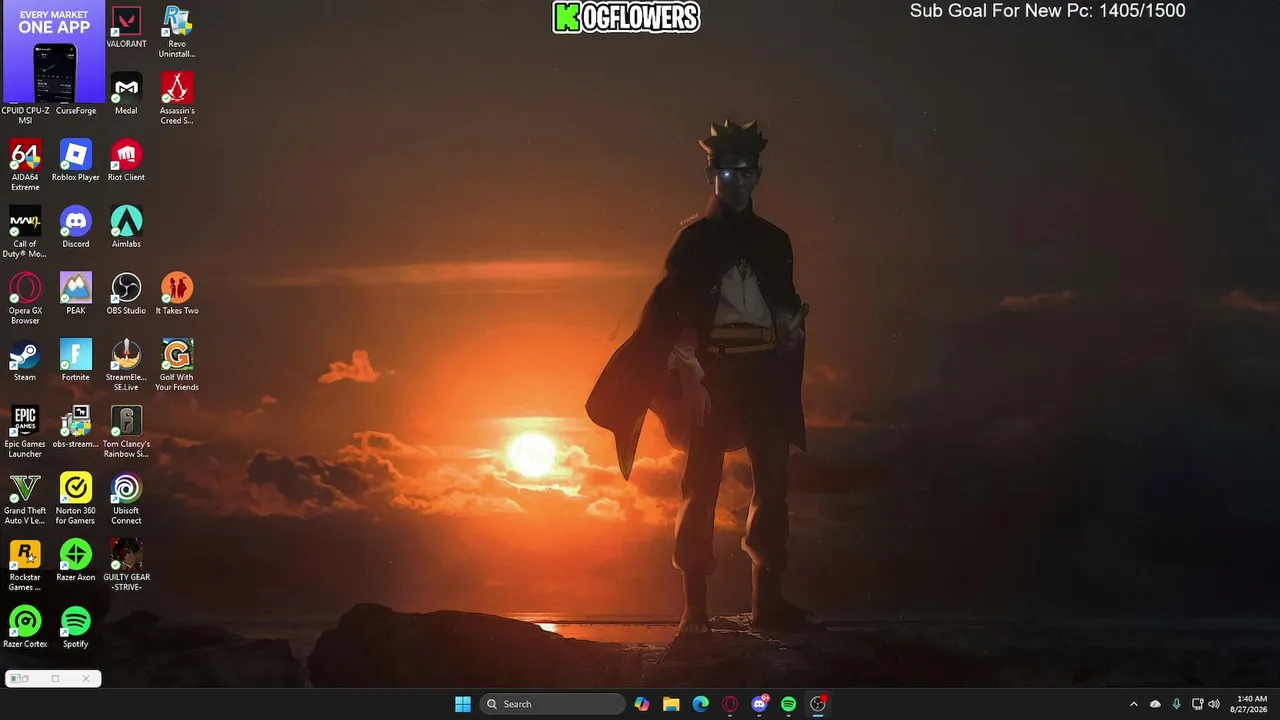Select the Razer Axon desktop icon

(76, 561)
